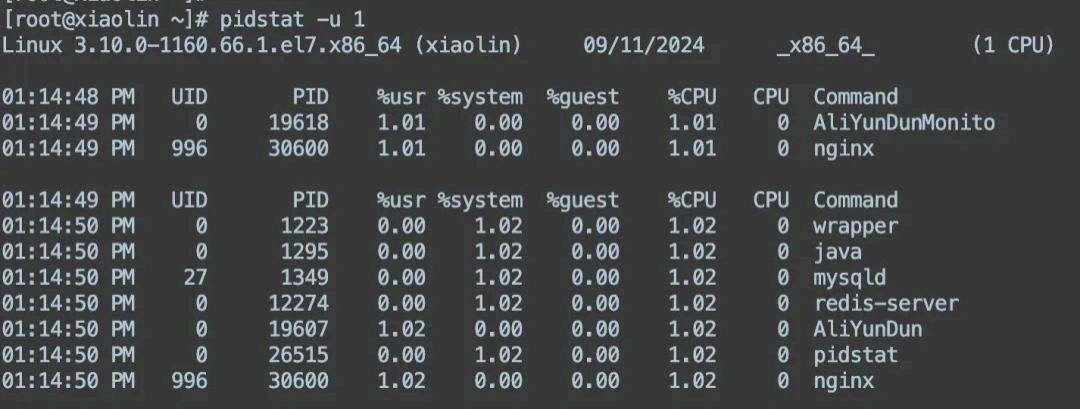Click PID 12274 in the PID column
Screen dimensions: 1080x409
298,303
